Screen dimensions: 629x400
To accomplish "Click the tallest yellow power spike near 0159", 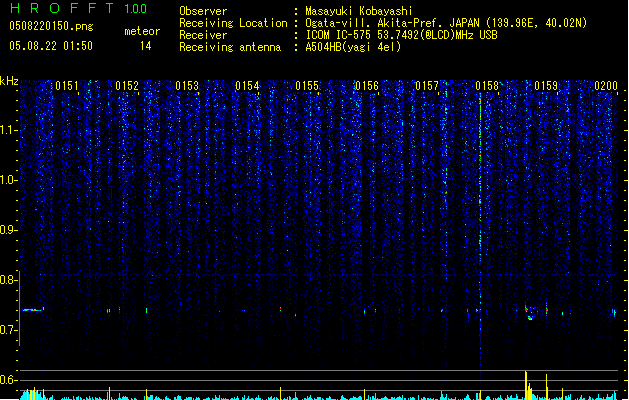I will (526, 384).
